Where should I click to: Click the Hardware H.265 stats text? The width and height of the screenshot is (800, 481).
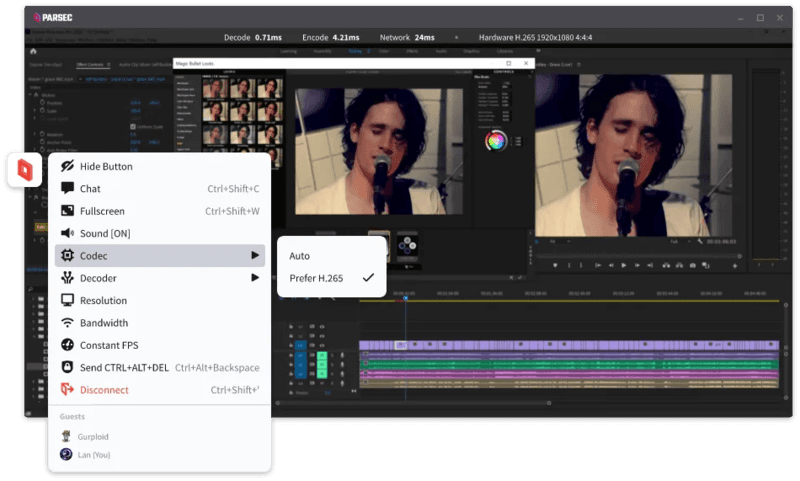coord(535,37)
